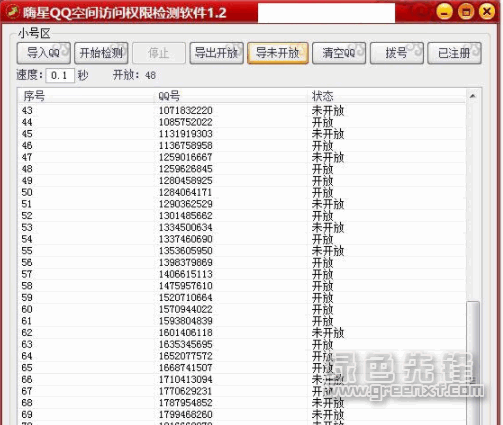Viewport: 503px width, 425px height.
Task: Select row with QQ 1601406118
Action: [242, 333]
